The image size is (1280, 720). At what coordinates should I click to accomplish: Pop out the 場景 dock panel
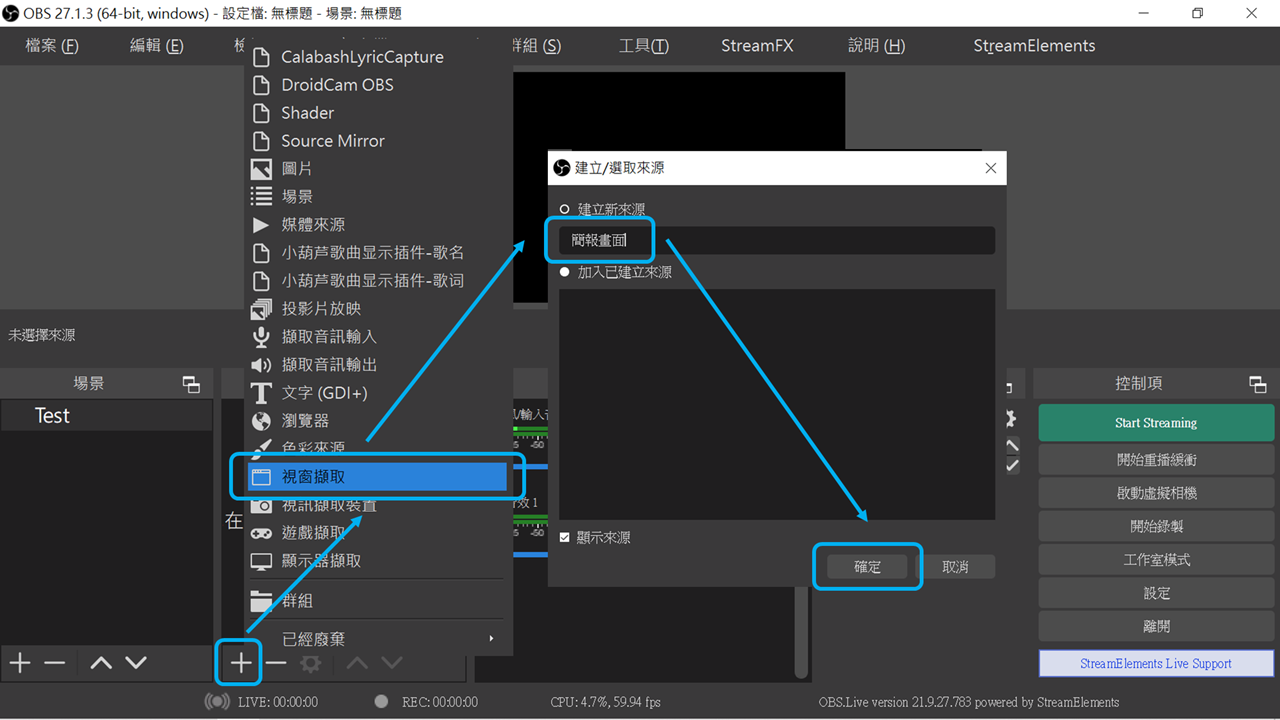[x=191, y=384]
